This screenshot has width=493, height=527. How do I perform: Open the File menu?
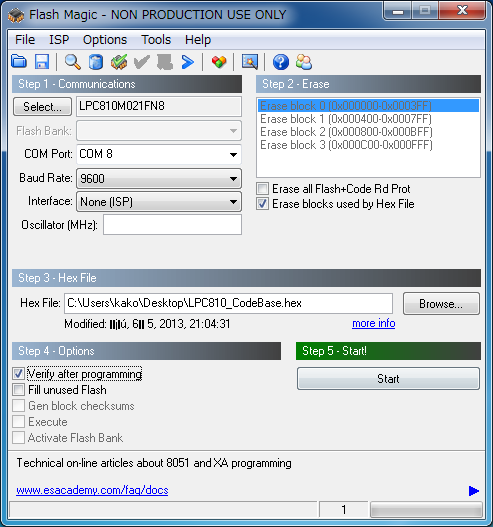coord(25,40)
